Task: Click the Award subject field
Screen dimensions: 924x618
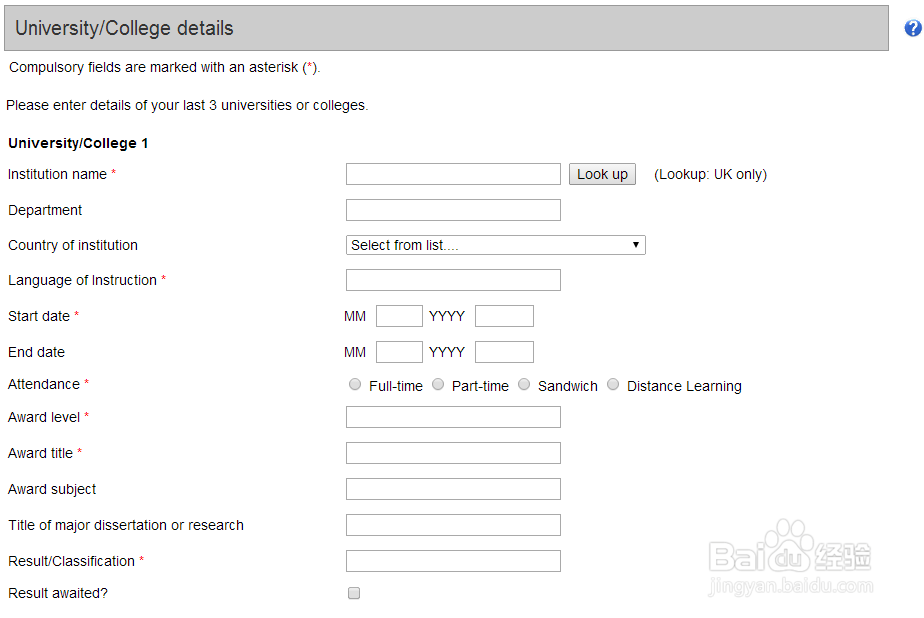Action: pyautogui.click(x=453, y=489)
